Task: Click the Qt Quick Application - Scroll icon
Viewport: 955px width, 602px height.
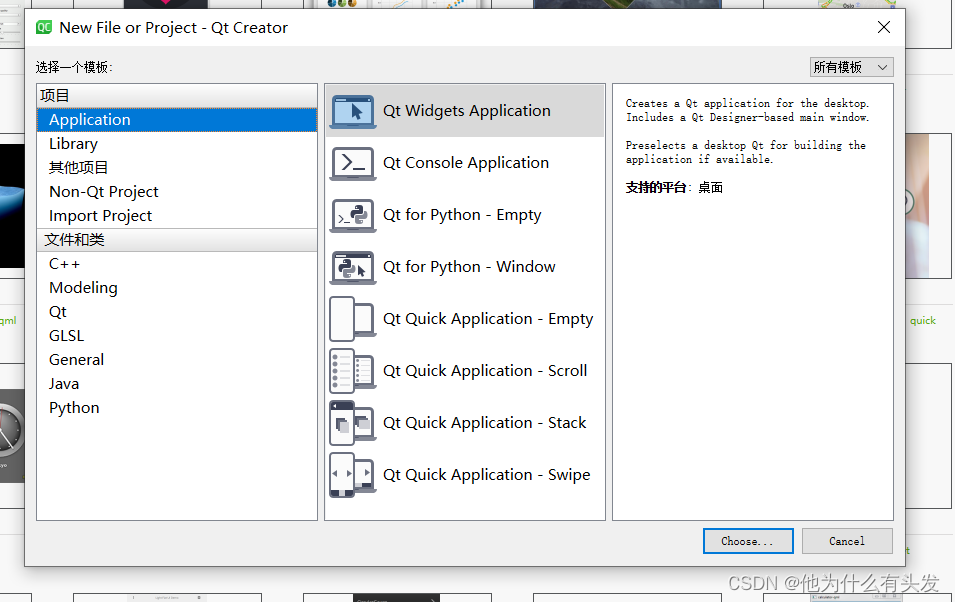Action: point(353,371)
